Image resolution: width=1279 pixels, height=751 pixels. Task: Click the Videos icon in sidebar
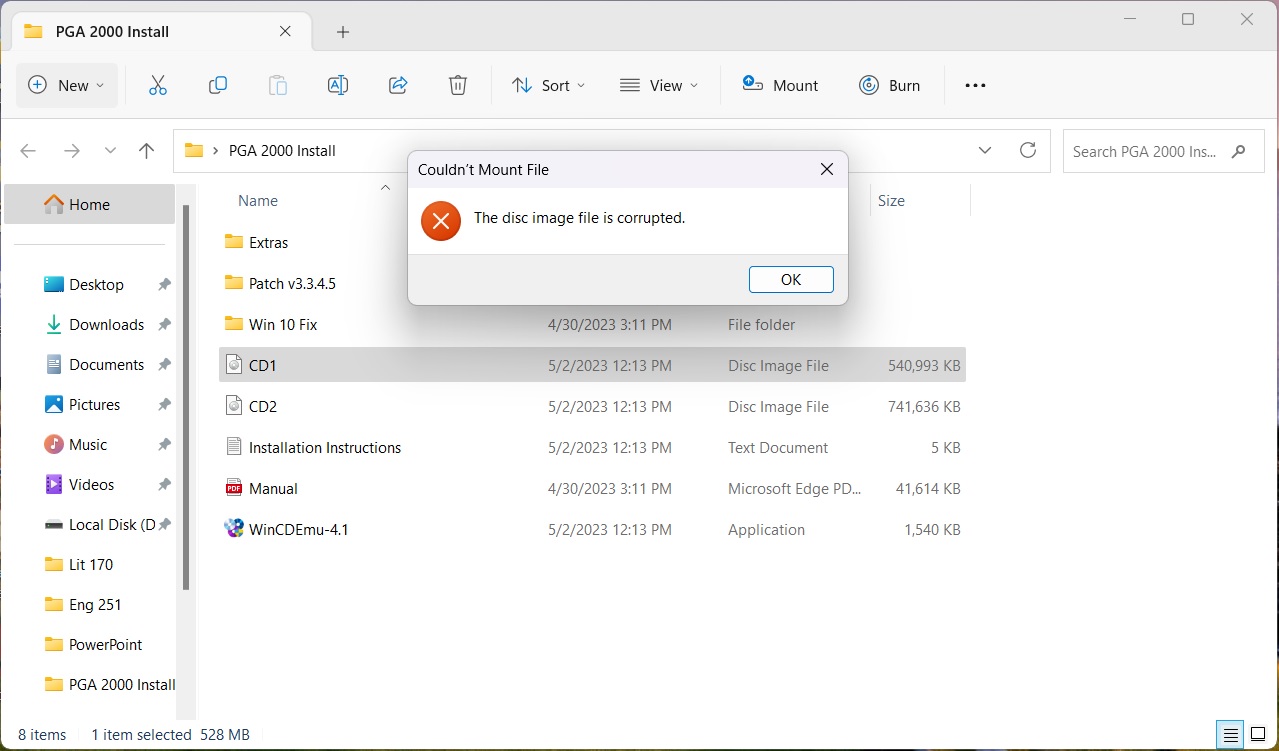(x=54, y=484)
